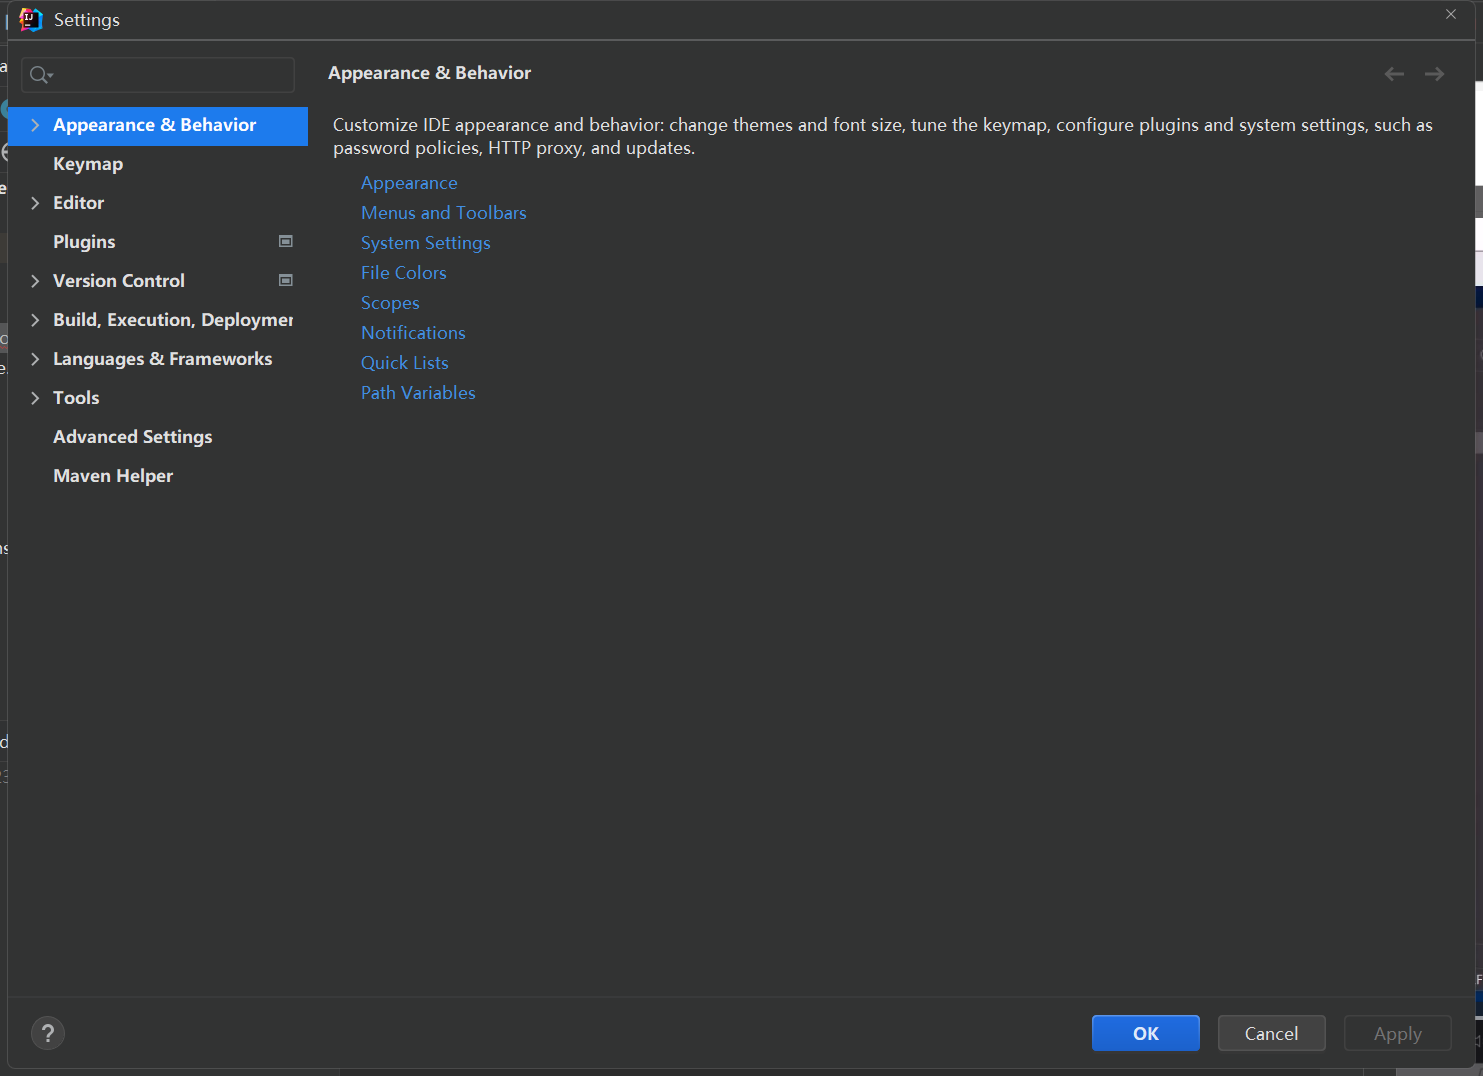Expand the Version Control node
The height and width of the screenshot is (1076, 1483).
coord(35,281)
